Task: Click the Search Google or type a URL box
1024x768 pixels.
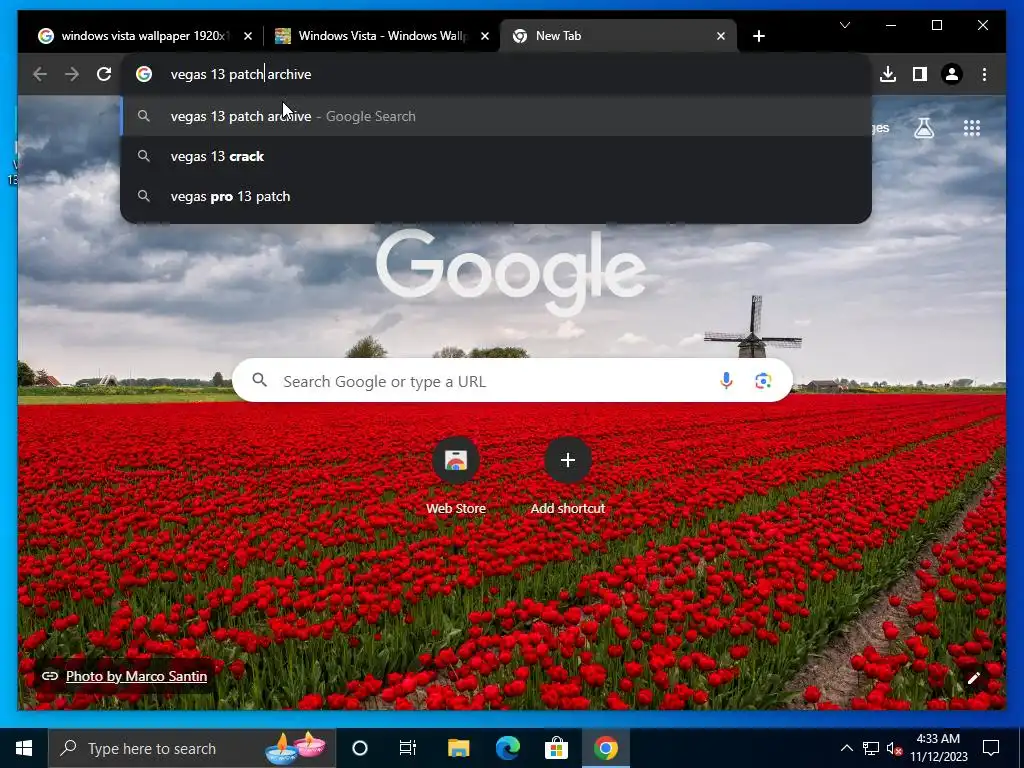Action: click(x=512, y=381)
